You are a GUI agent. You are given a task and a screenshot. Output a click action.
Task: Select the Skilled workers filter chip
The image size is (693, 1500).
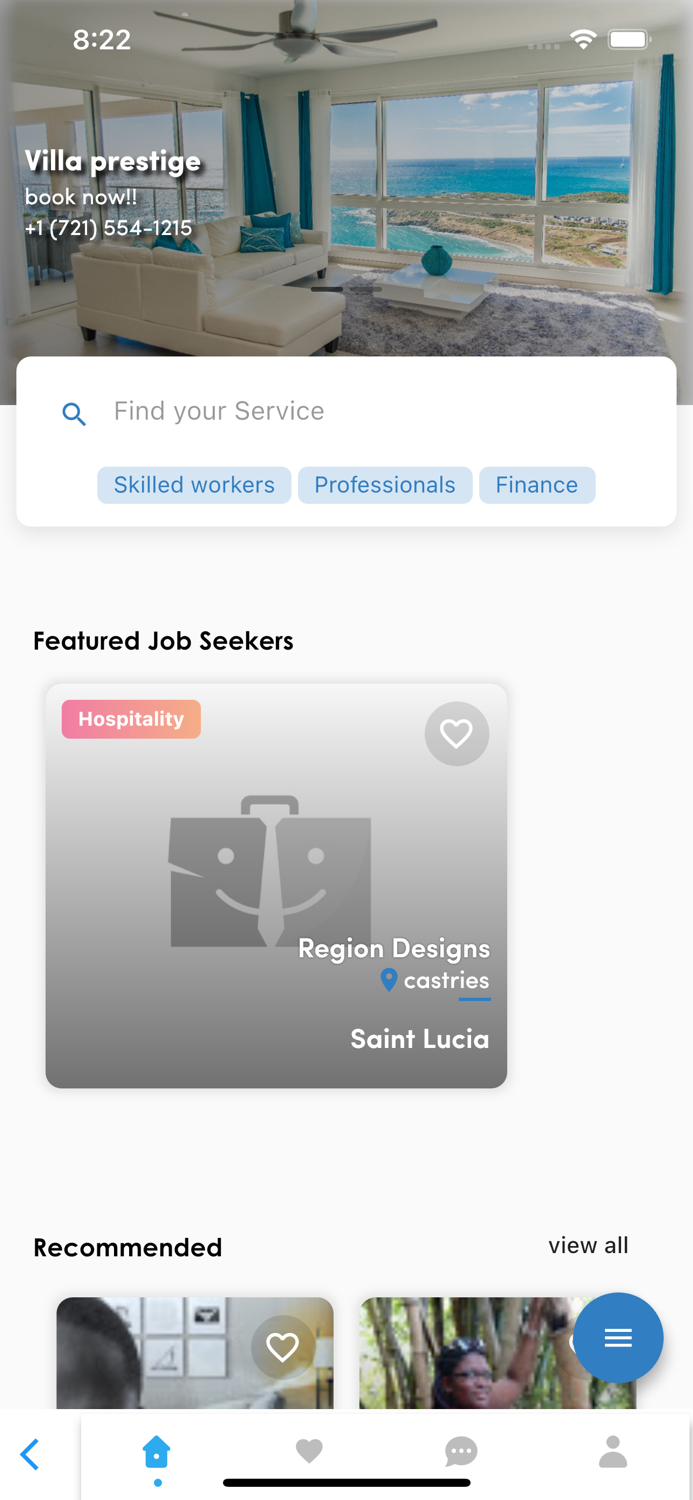point(194,485)
